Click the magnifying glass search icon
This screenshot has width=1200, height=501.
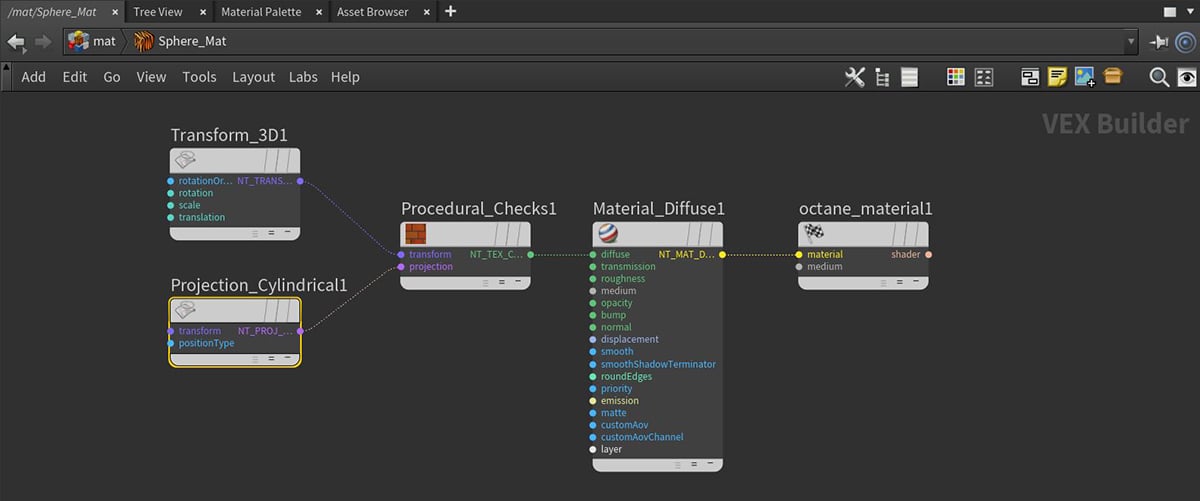click(1159, 77)
